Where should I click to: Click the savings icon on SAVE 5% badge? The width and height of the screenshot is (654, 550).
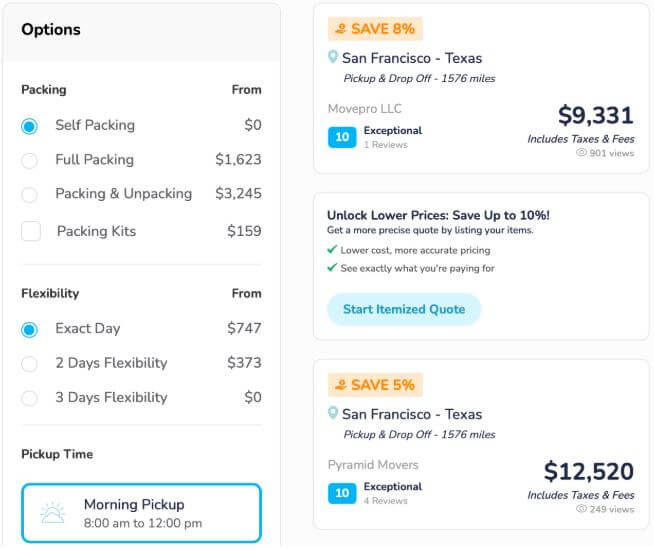coord(341,385)
